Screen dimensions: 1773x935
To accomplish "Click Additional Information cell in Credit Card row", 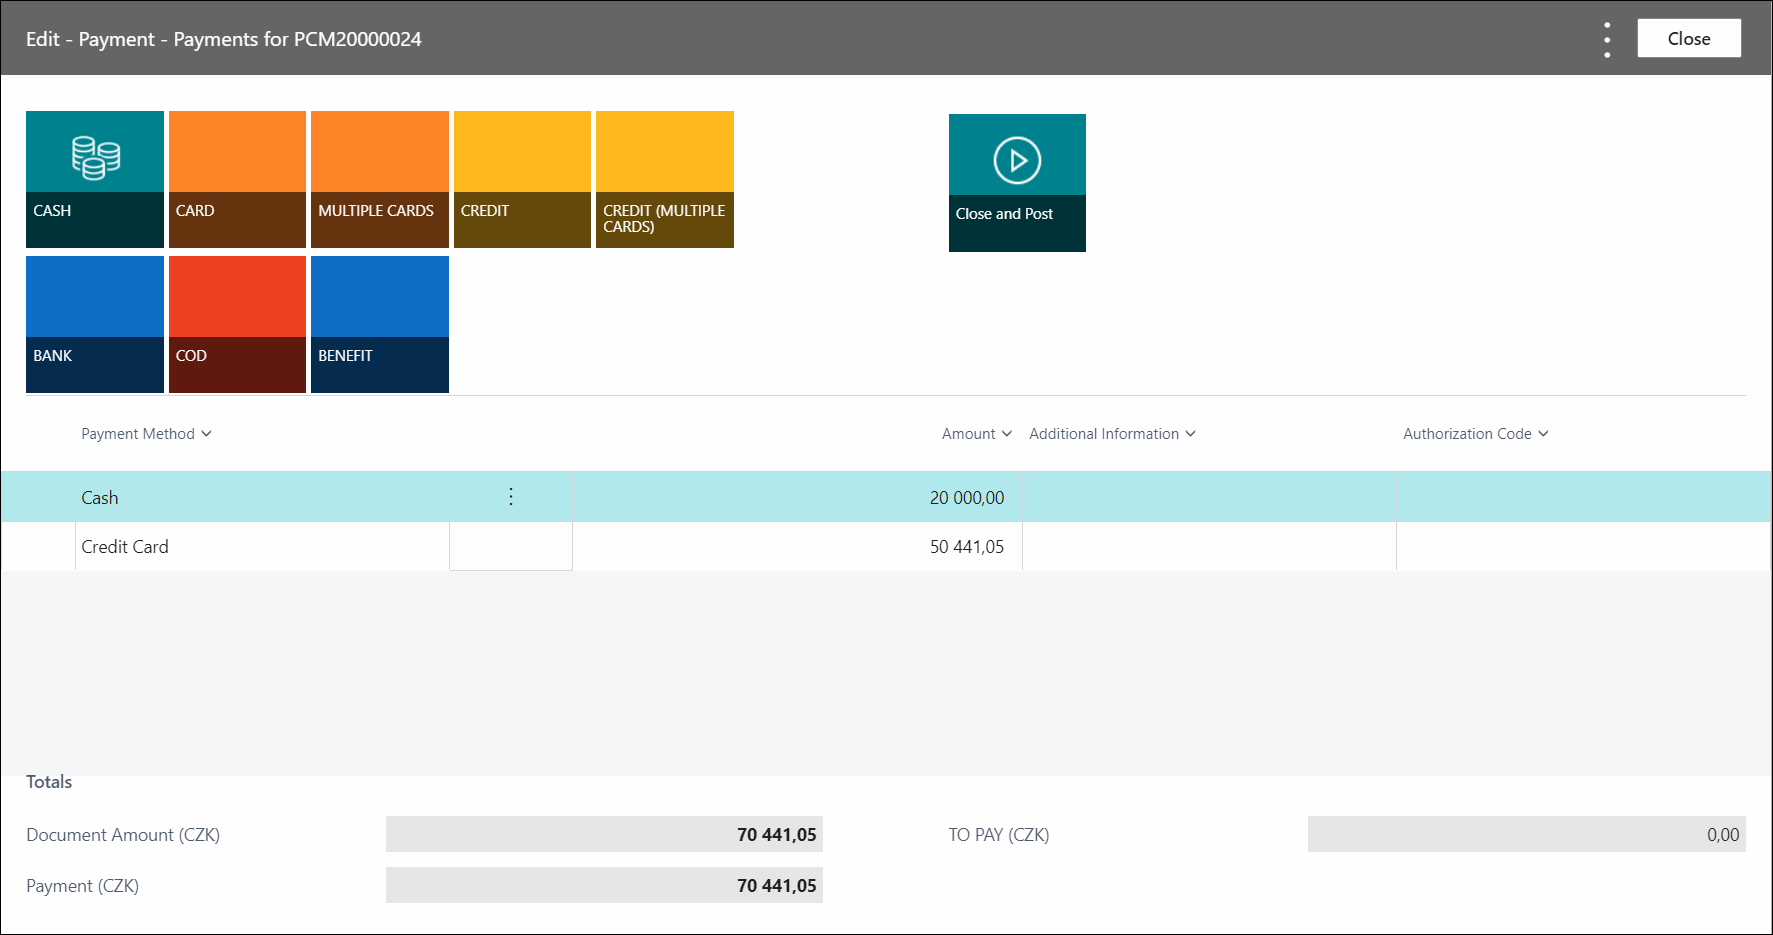I will 1209,546.
